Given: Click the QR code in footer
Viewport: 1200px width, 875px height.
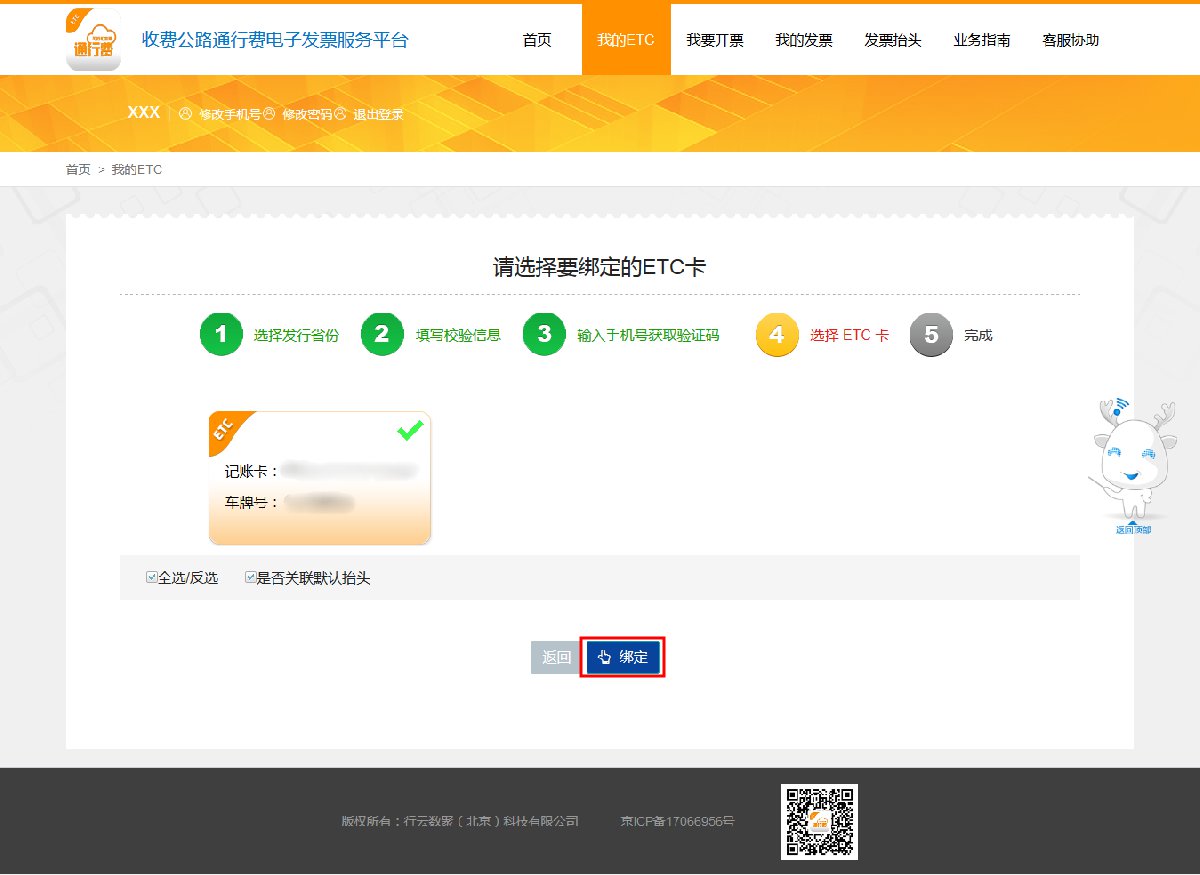Looking at the screenshot, I should tap(819, 821).
